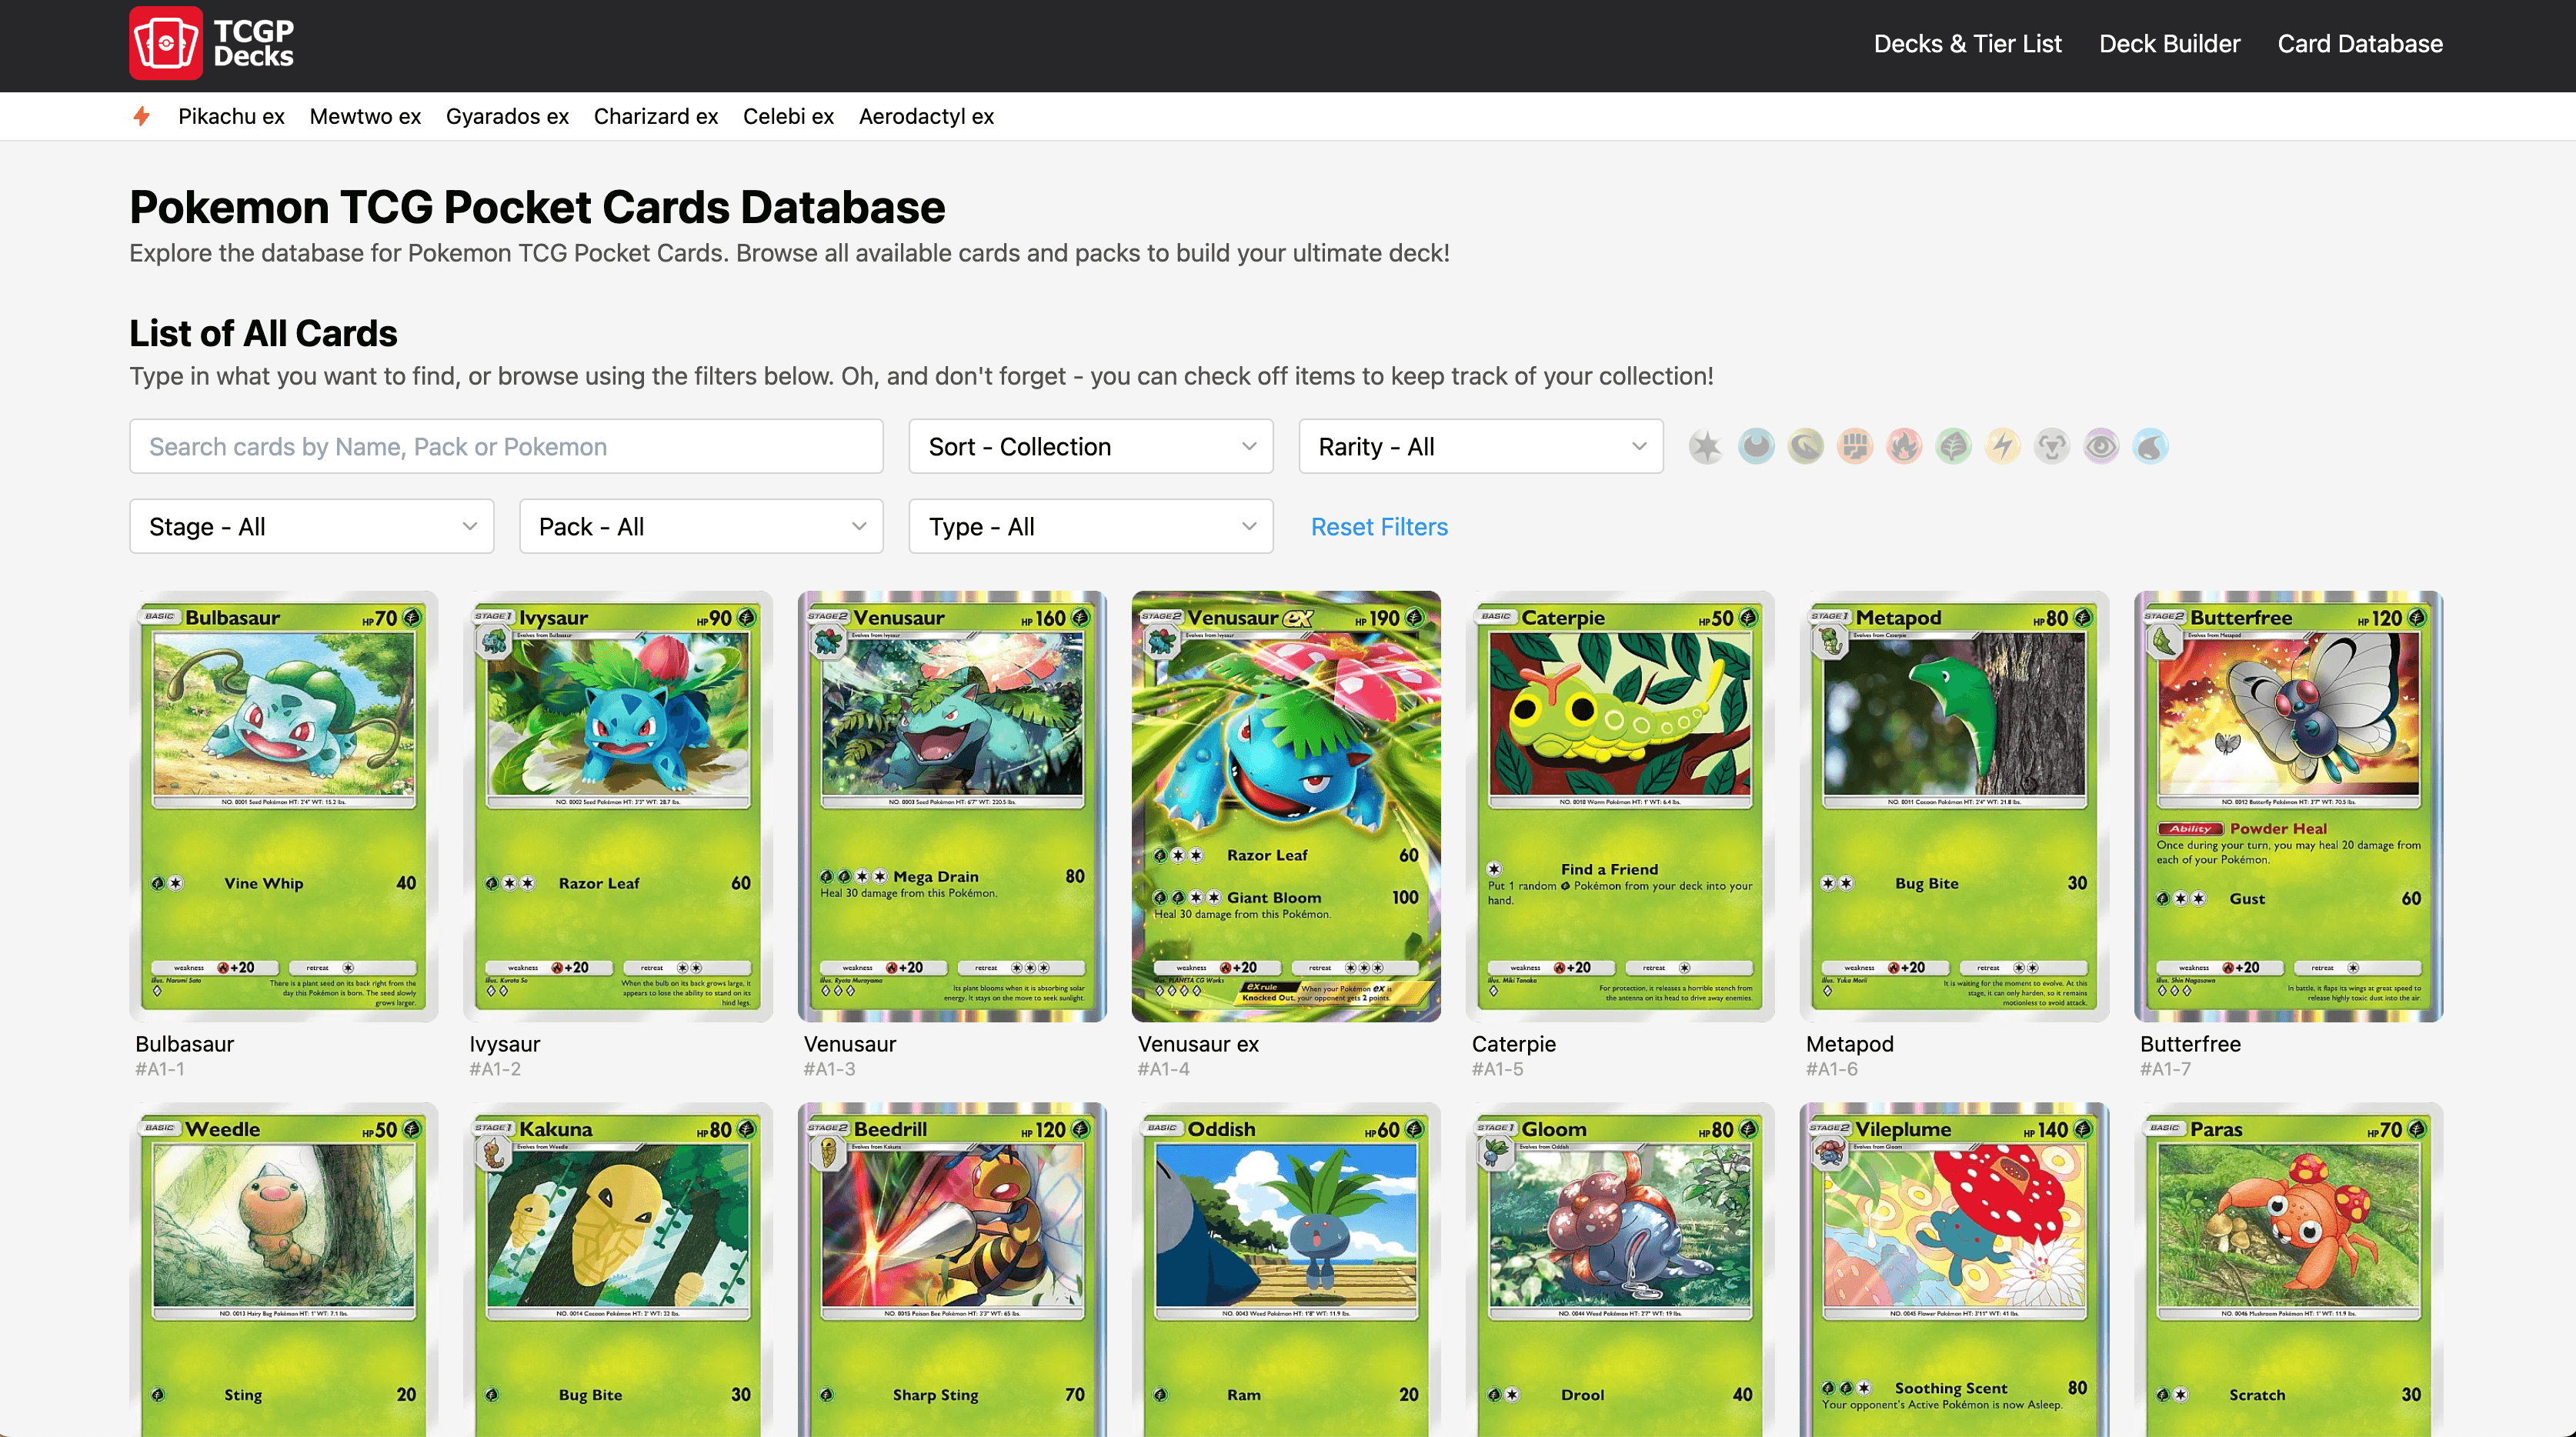Filter by Fighting energy fist icon

(x=1855, y=446)
